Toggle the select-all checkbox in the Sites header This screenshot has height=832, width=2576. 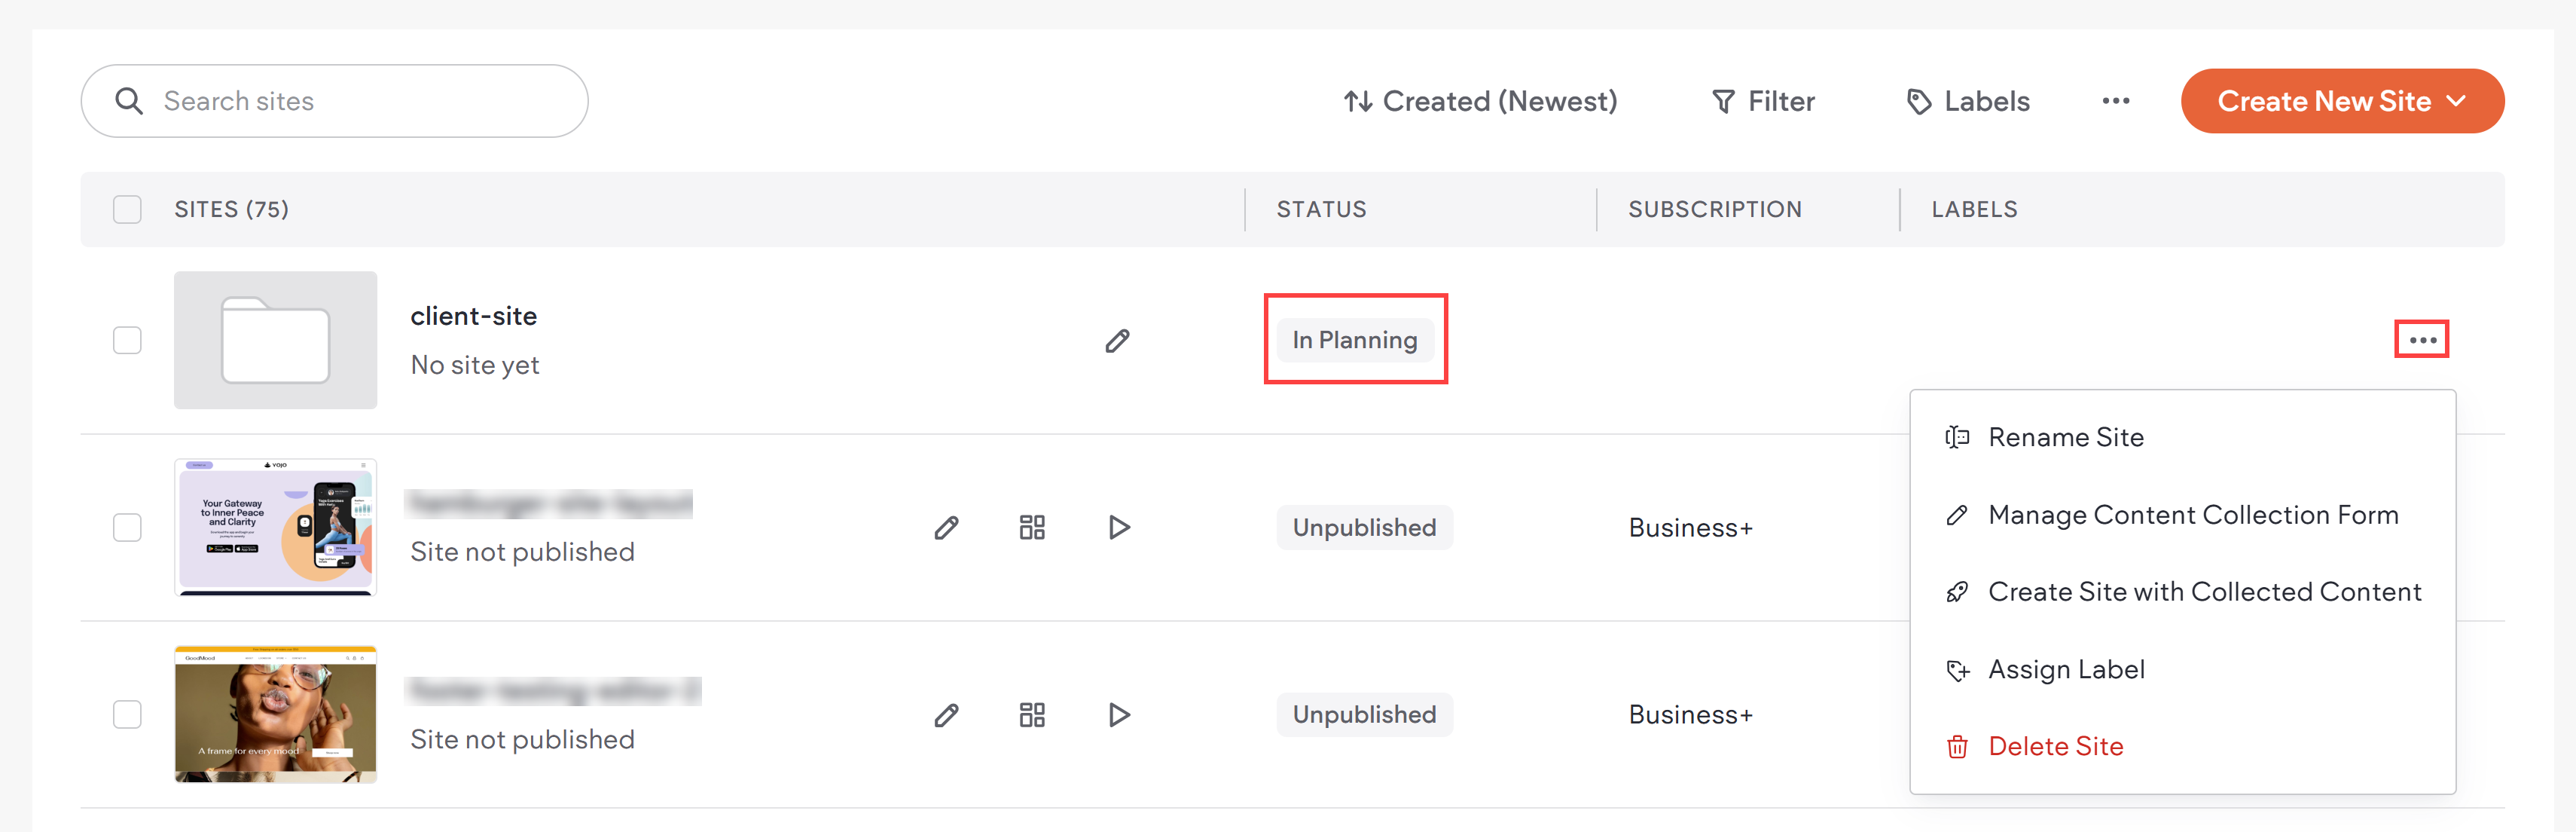pyautogui.click(x=127, y=209)
